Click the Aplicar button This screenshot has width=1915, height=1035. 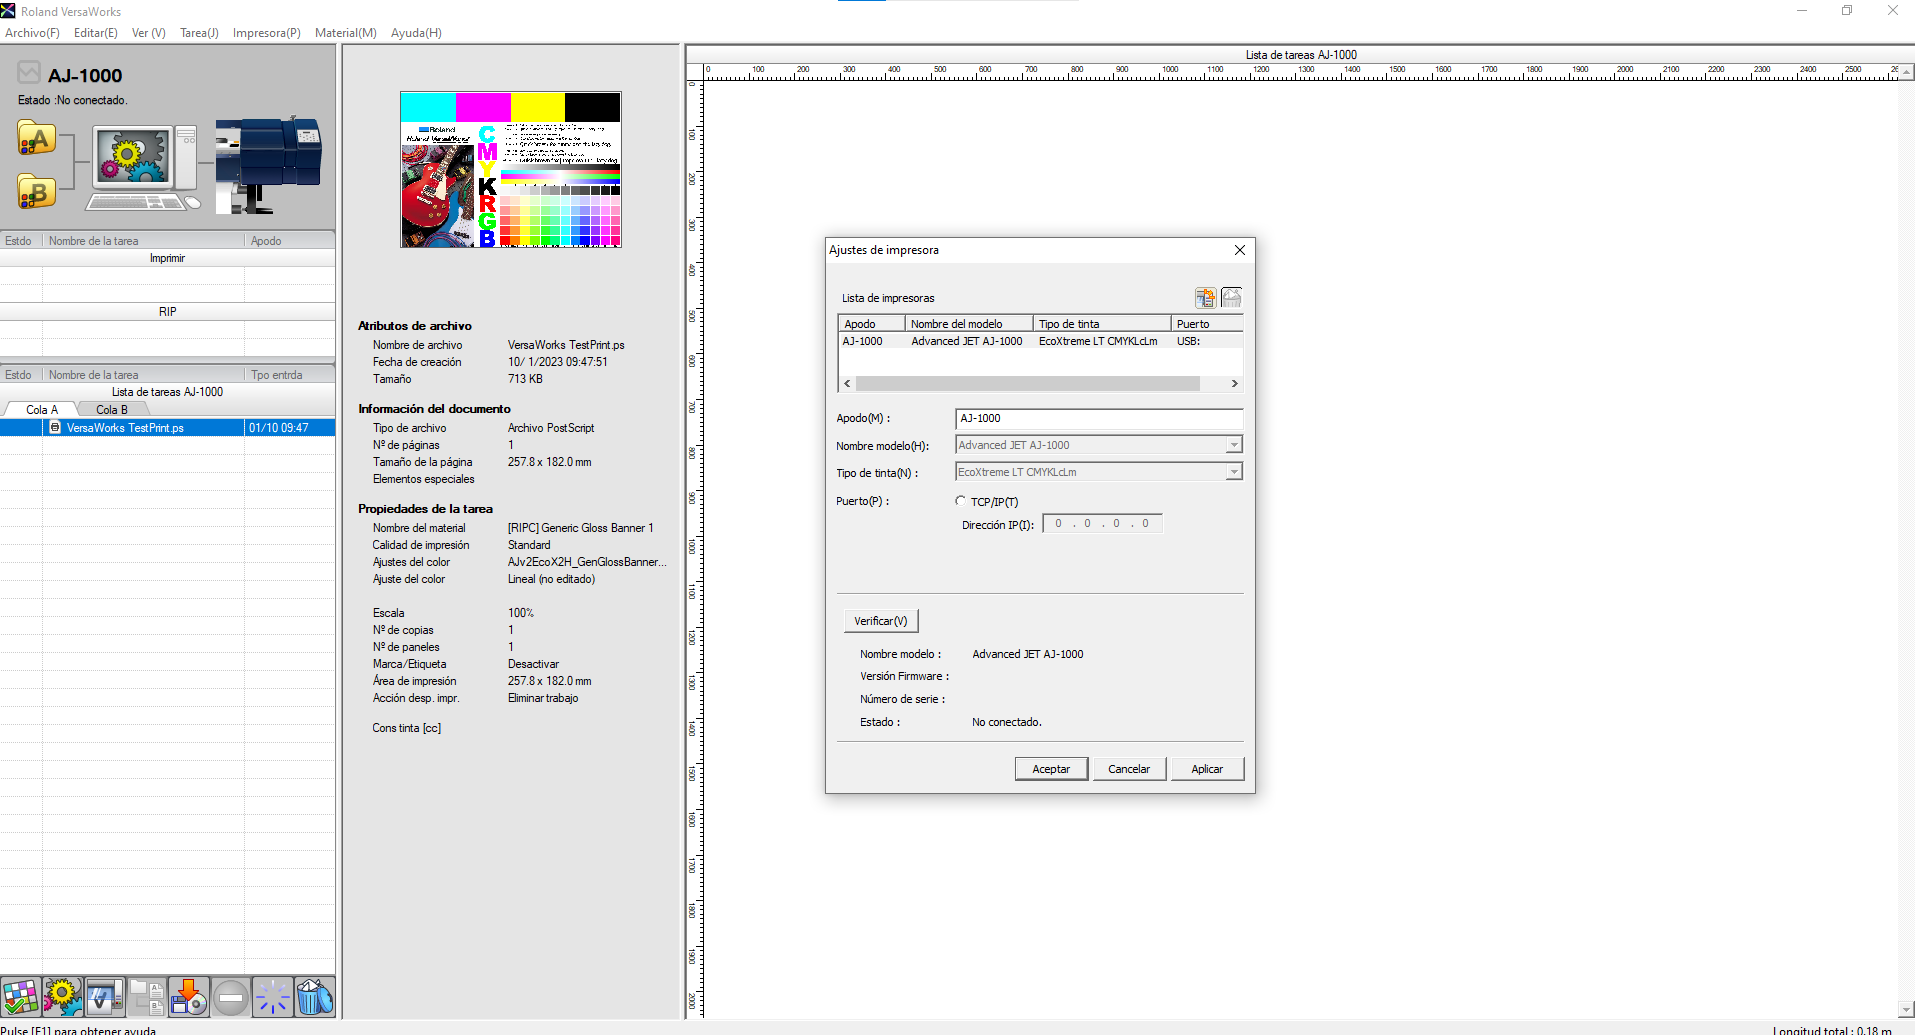1207,769
